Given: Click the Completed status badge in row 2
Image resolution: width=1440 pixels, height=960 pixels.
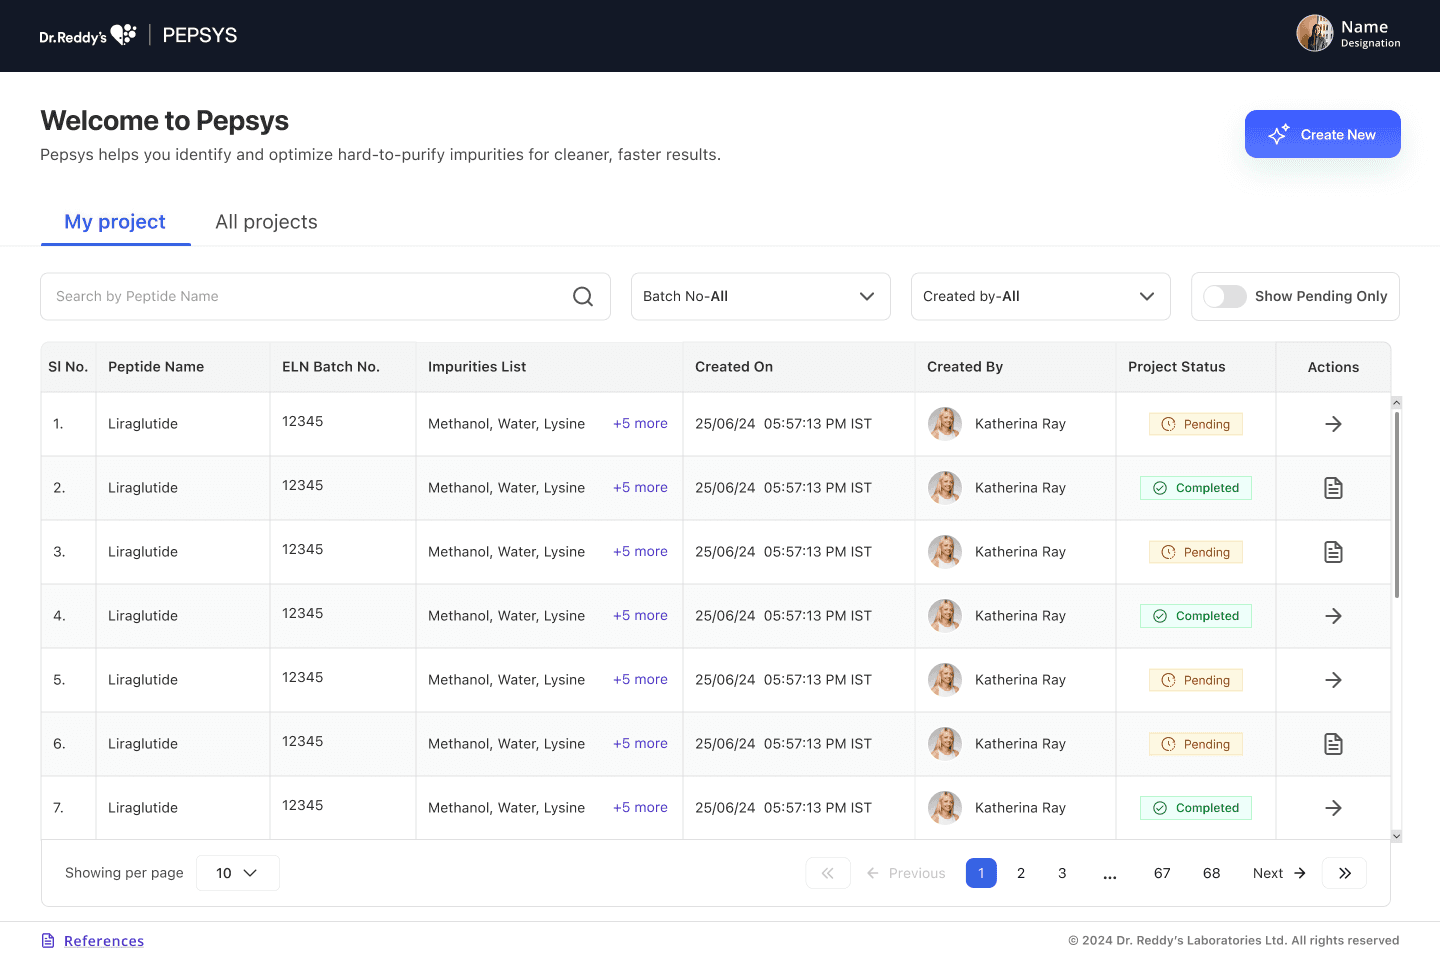Looking at the screenshot, I should pos(1196,488).
